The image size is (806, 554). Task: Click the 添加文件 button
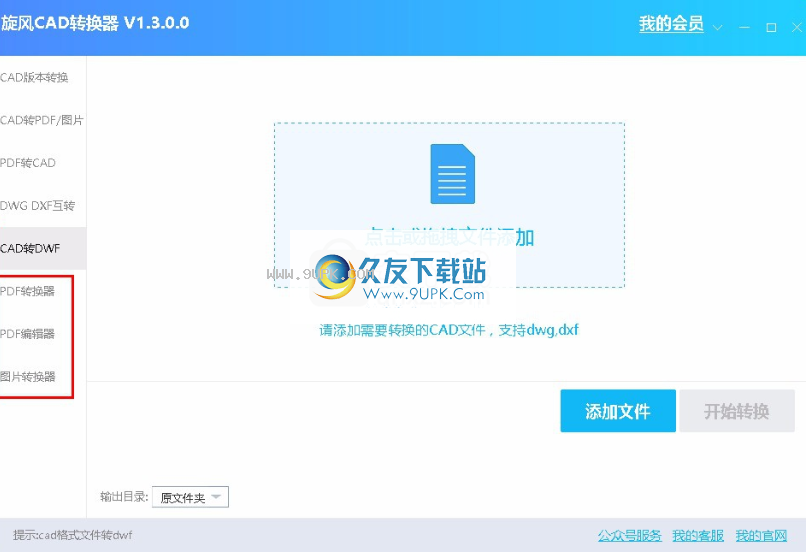618,411
